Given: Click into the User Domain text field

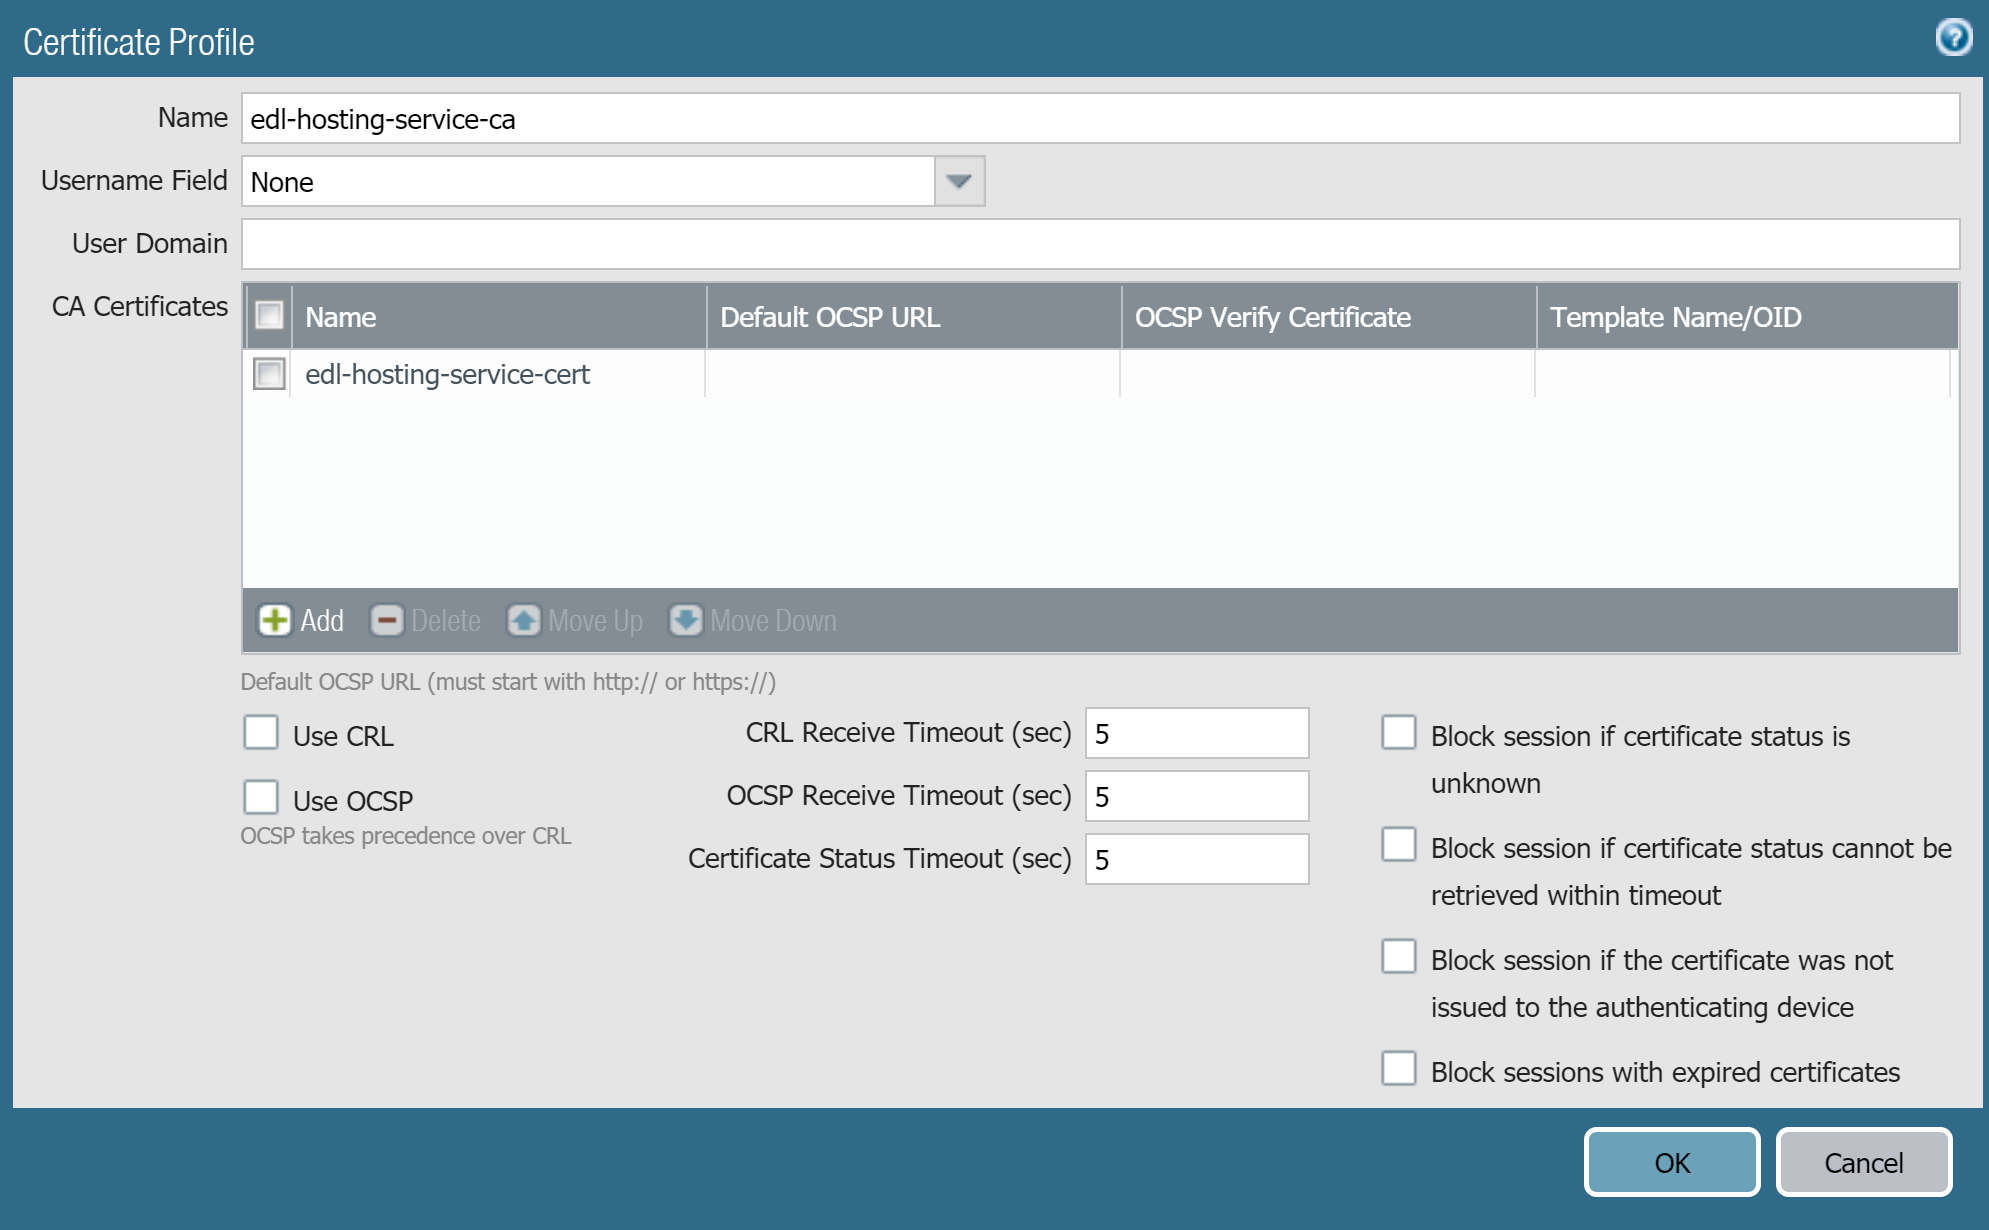Looking at the screenshot, I should (1100, 244).
